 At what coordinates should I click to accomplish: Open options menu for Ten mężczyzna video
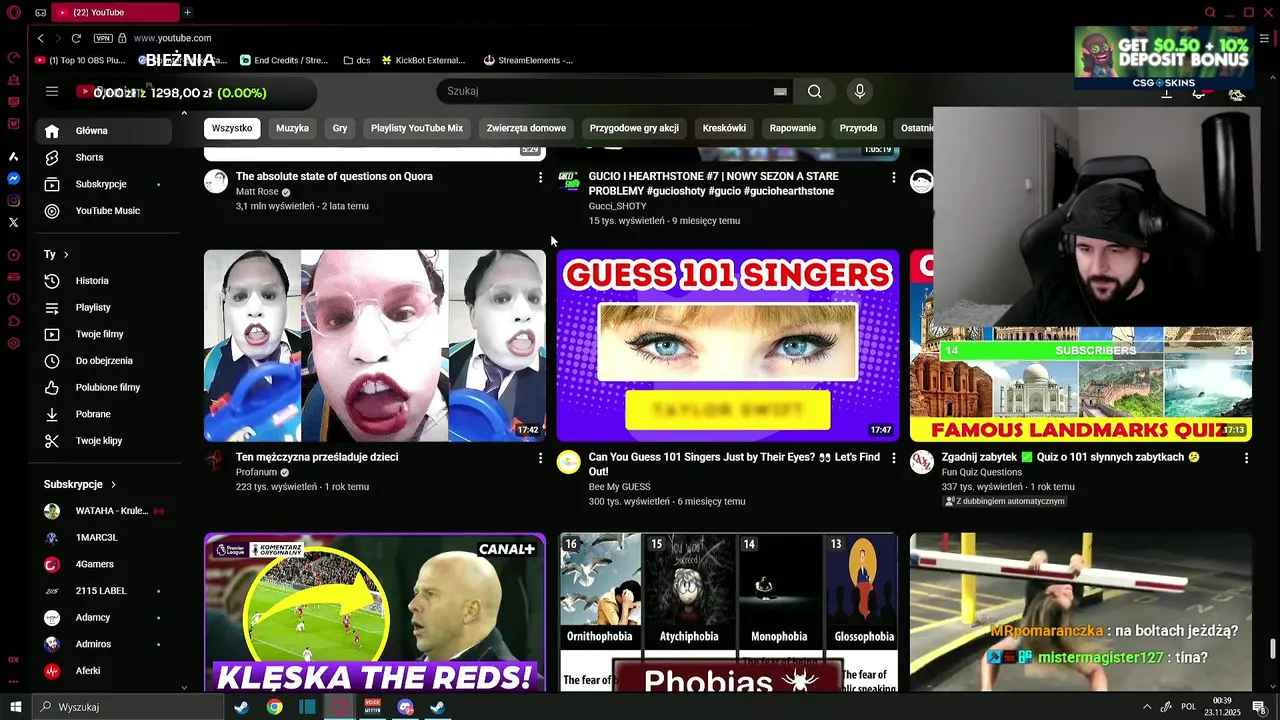tap(540, 458)
